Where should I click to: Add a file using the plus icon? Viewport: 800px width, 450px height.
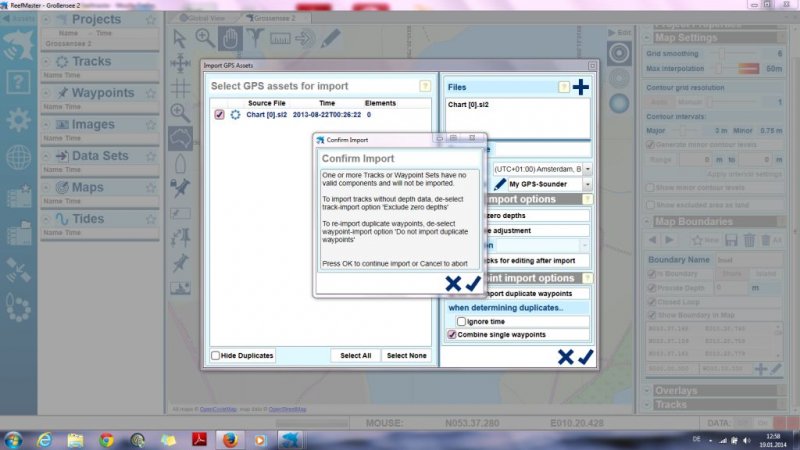tap(580, 88)
